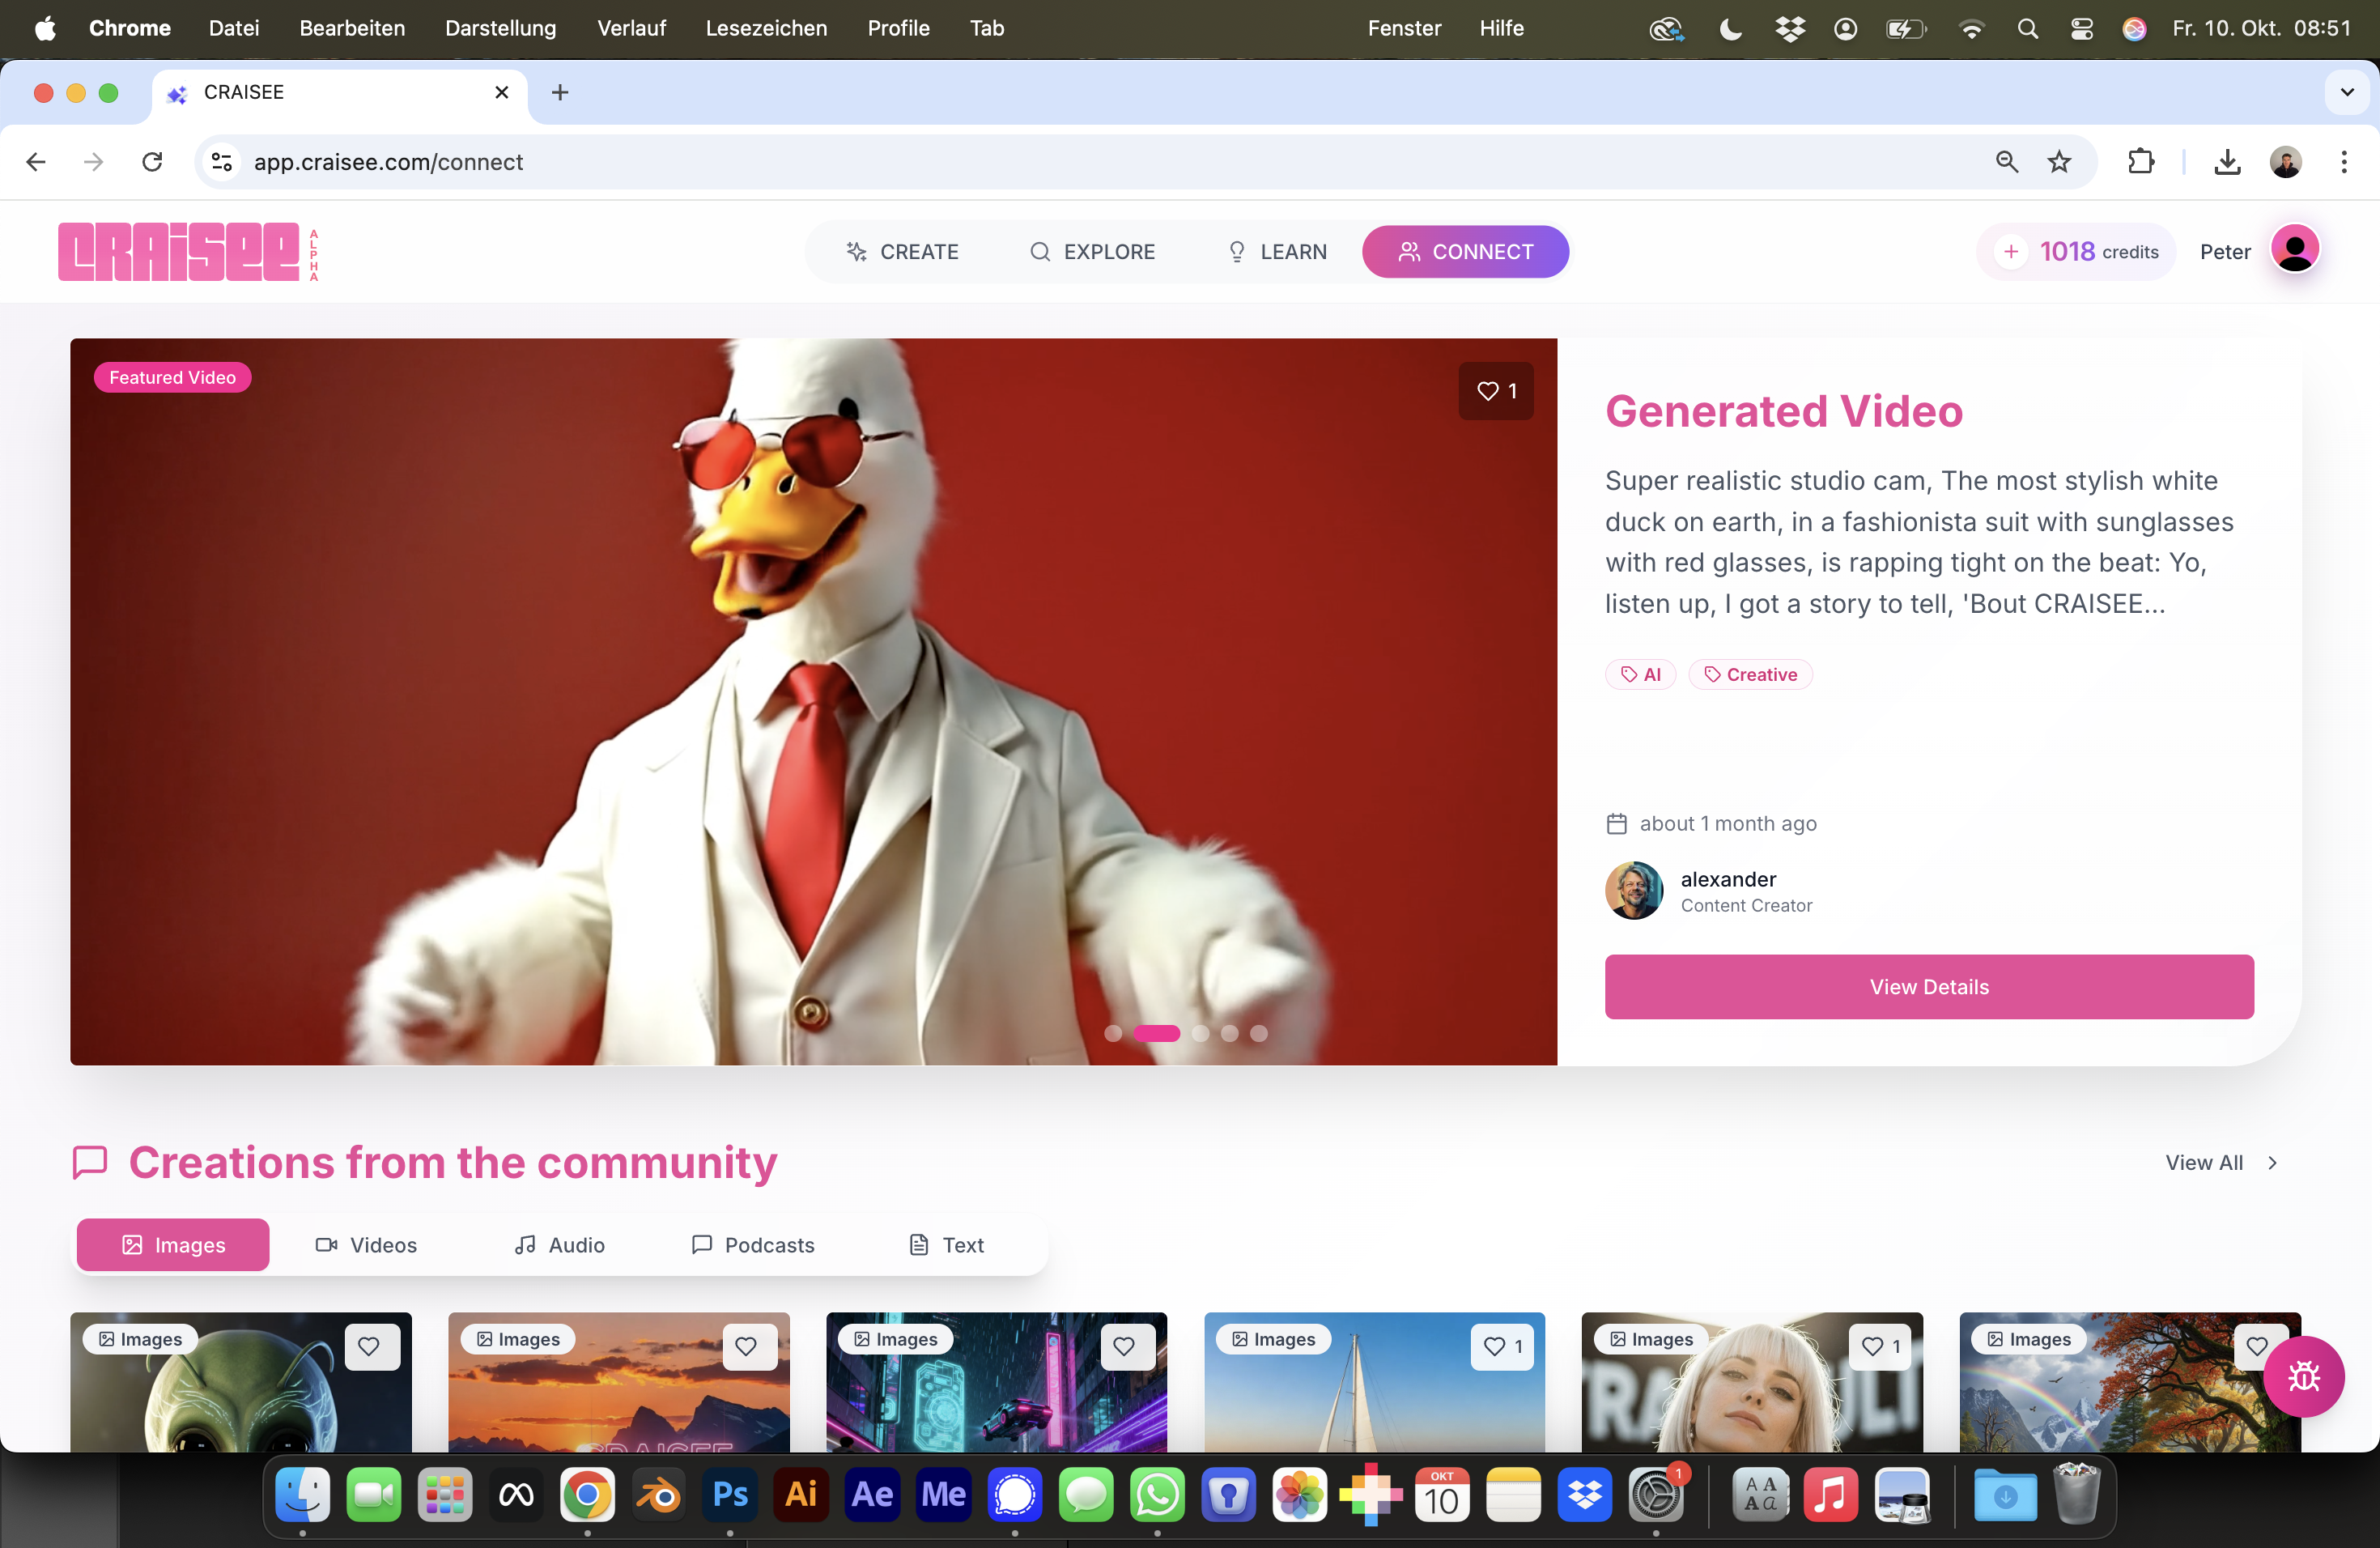Select the last carousel slide dot

point(1259,1033)
